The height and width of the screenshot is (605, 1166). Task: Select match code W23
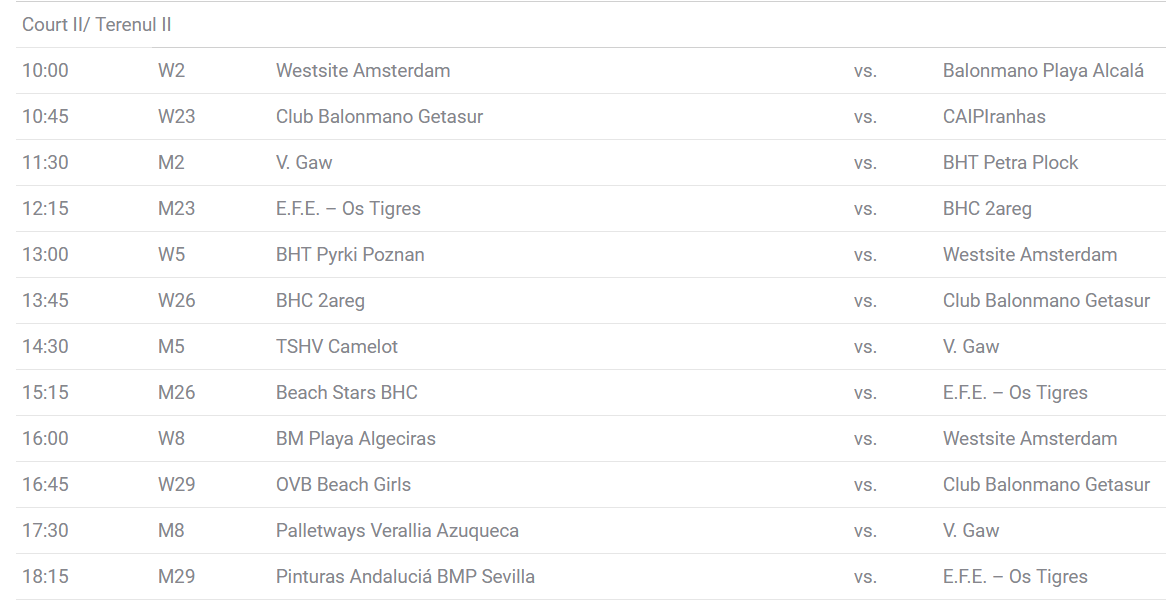177,117
